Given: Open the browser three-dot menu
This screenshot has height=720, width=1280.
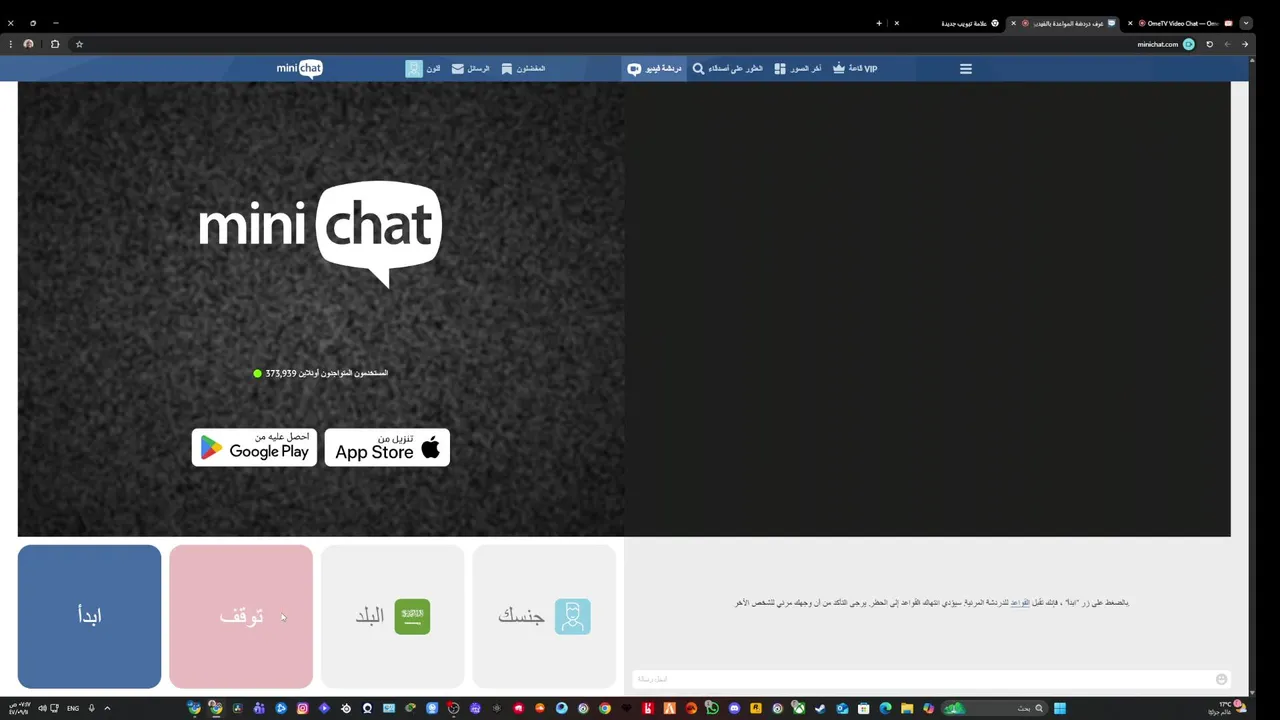Looking at the screenshot, I should (x=10, y=44).
